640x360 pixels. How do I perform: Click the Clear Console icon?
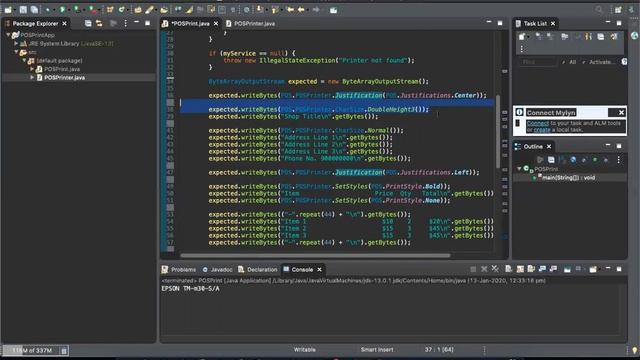coord(509,269)
